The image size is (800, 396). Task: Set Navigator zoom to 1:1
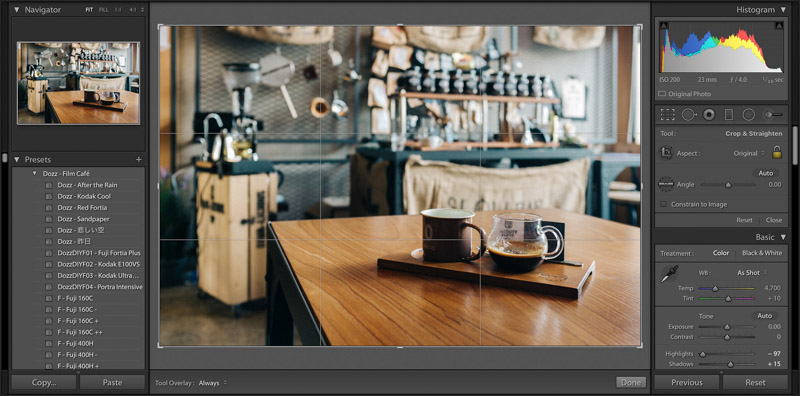coord(118,10)
